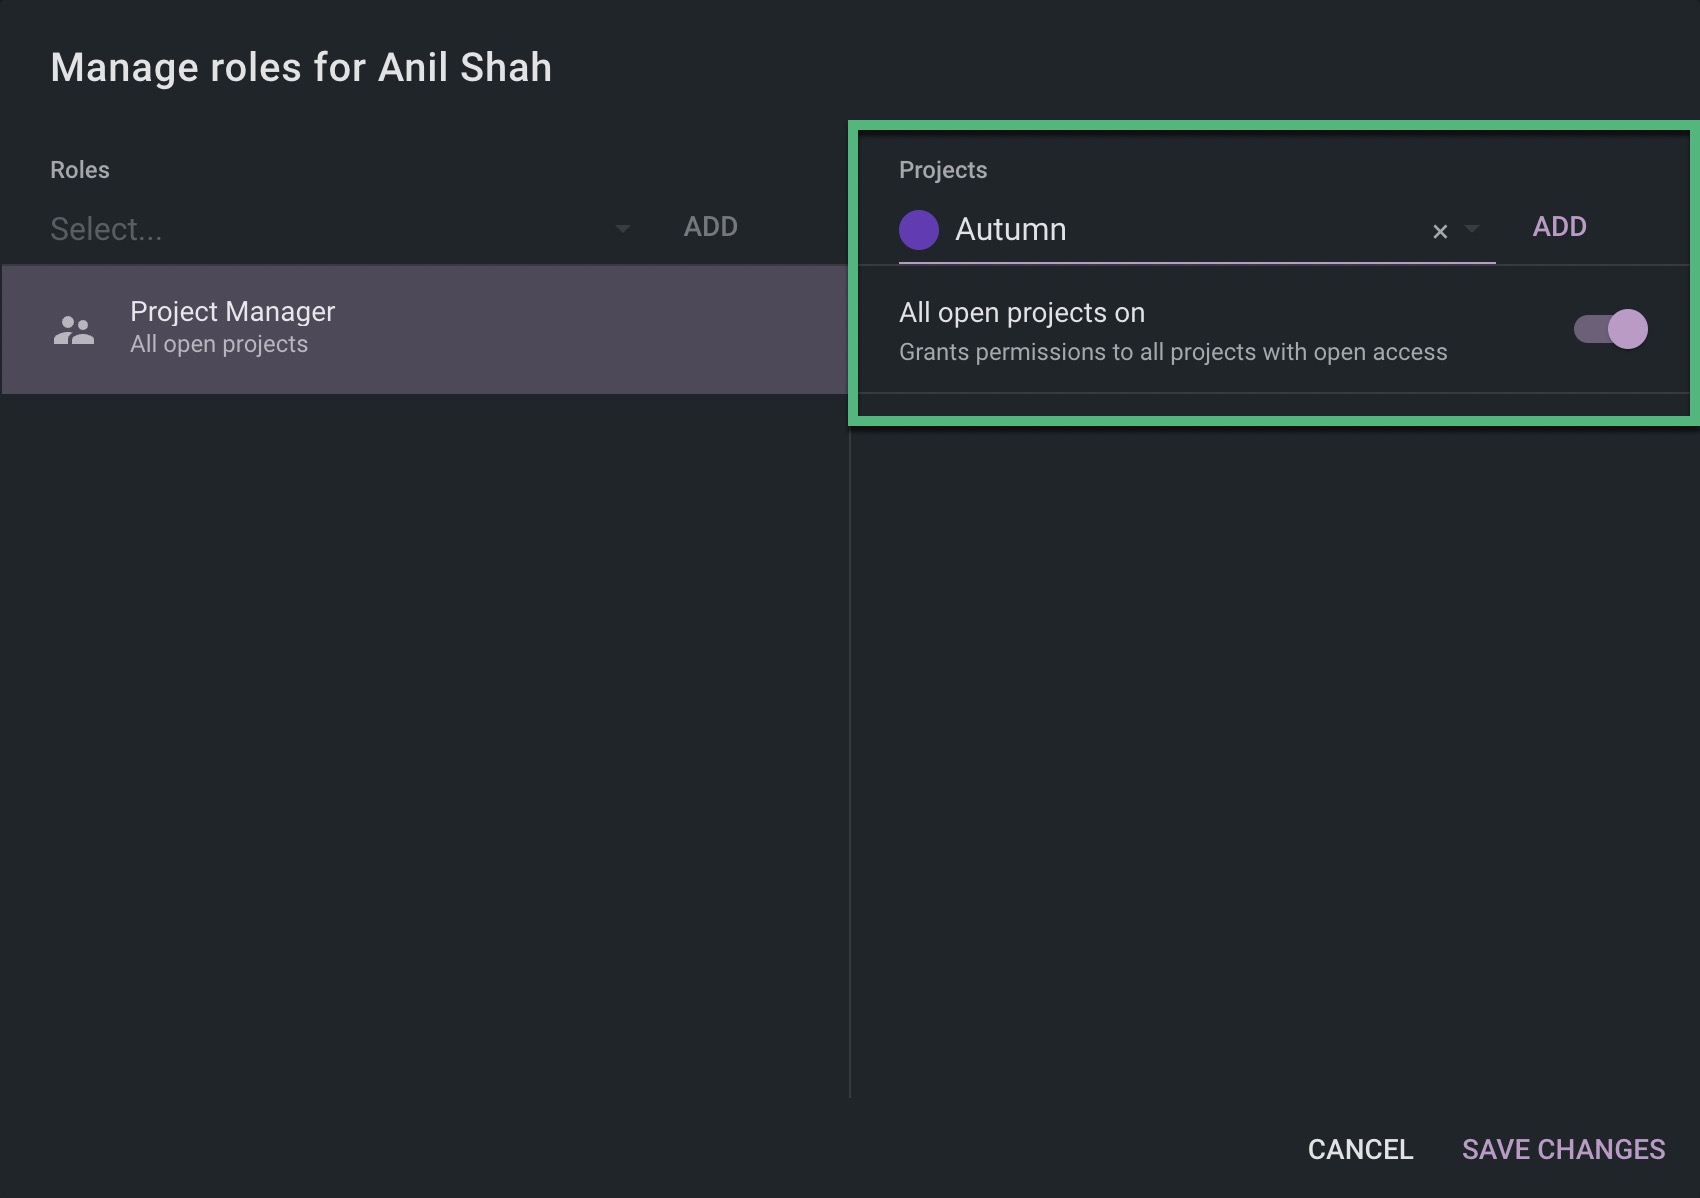1700x1198 pixels.
Task: Click ADD beside the Autumn project field
Action: click(x=1559, y=226)
